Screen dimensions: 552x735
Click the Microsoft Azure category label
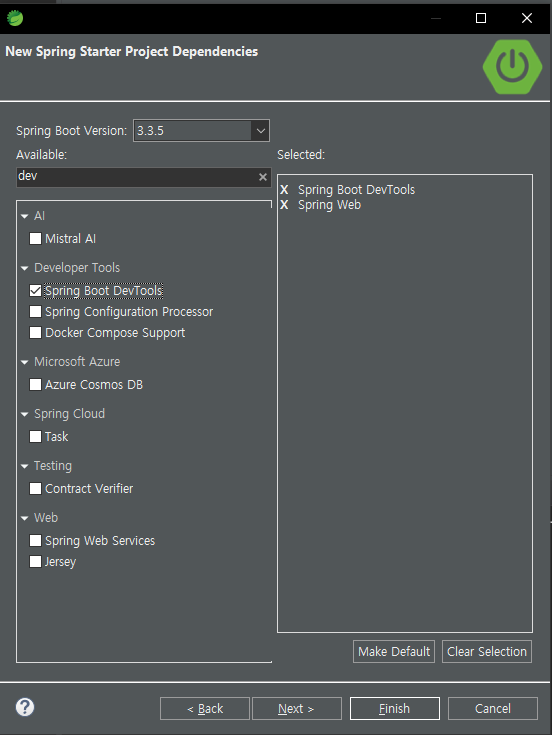(77, 362)
